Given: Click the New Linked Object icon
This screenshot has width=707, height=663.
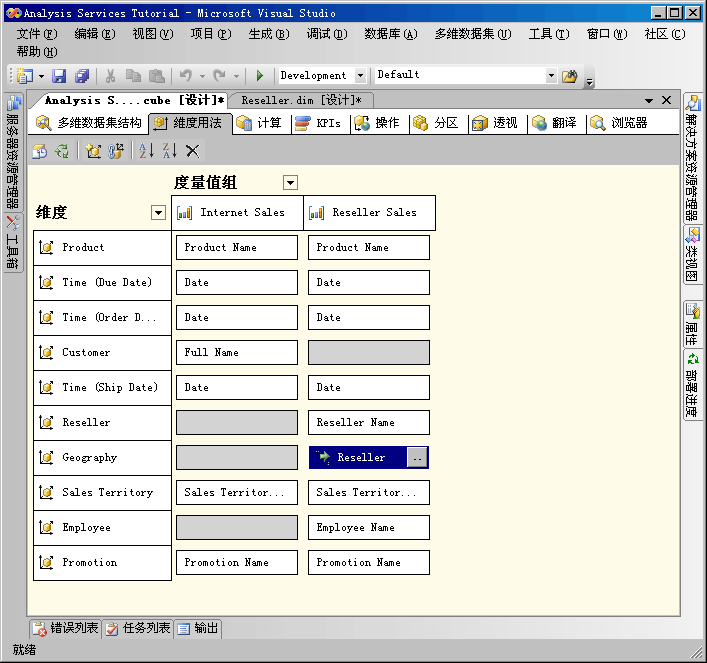Looking at the screenshot, I should point(116,151).
